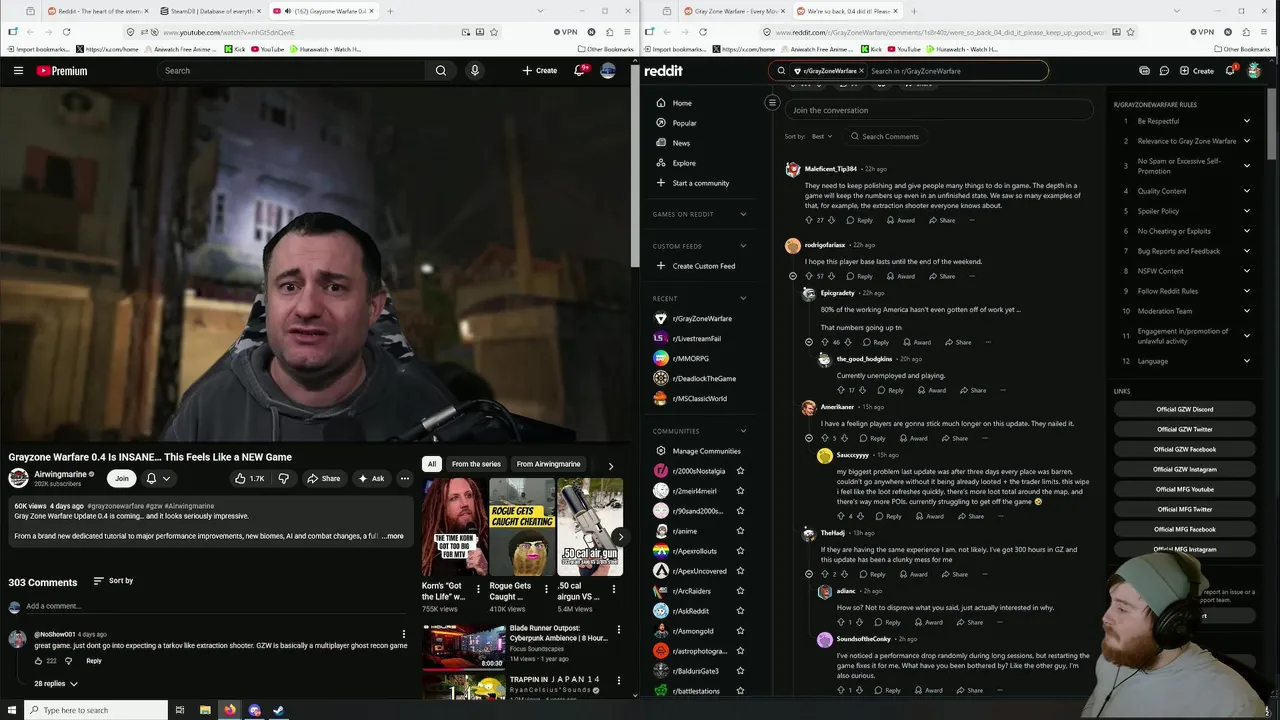Open YouTube notifications bell
This screenshot has width=1280, height=720.
pyautogui.click(x=579, y=71)
